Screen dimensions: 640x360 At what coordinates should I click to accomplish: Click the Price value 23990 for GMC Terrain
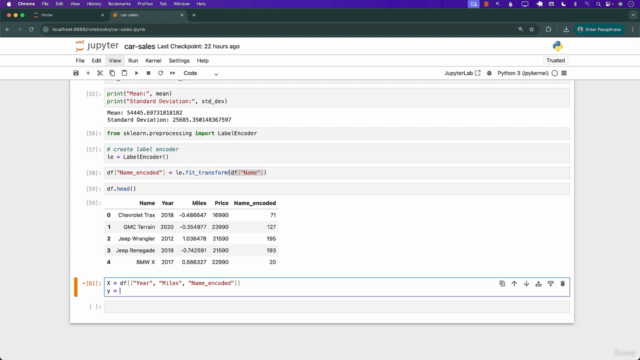(x=220, y=227)
